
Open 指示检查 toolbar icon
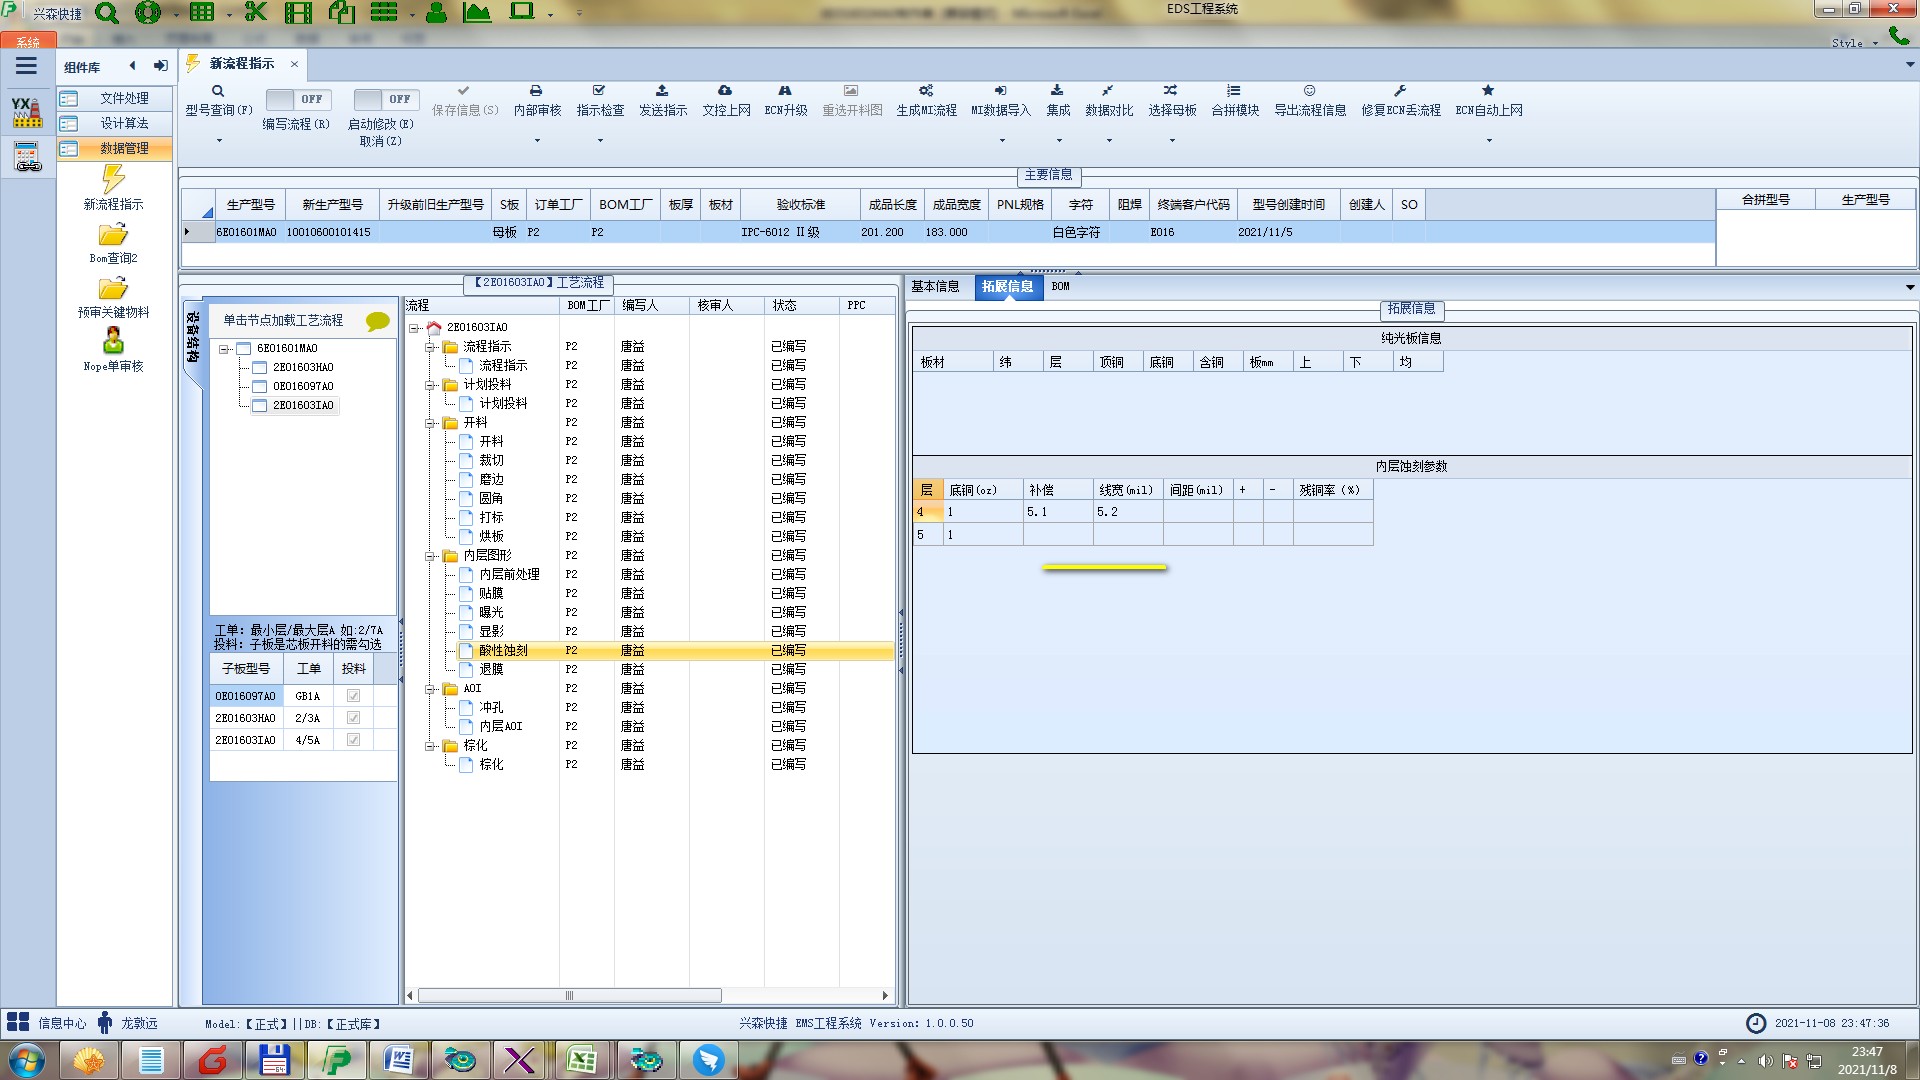tap(599, 91)
